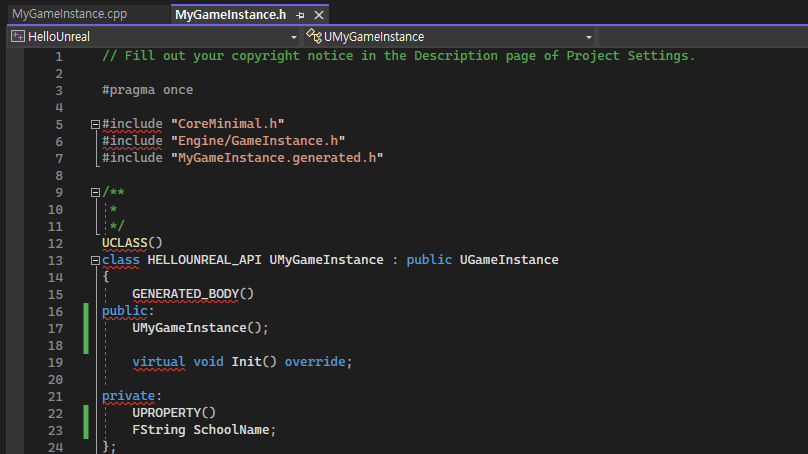Click the UCLASS() macro on line 12
The height and width of the screenshot is (454, 808).
[132, 243]
